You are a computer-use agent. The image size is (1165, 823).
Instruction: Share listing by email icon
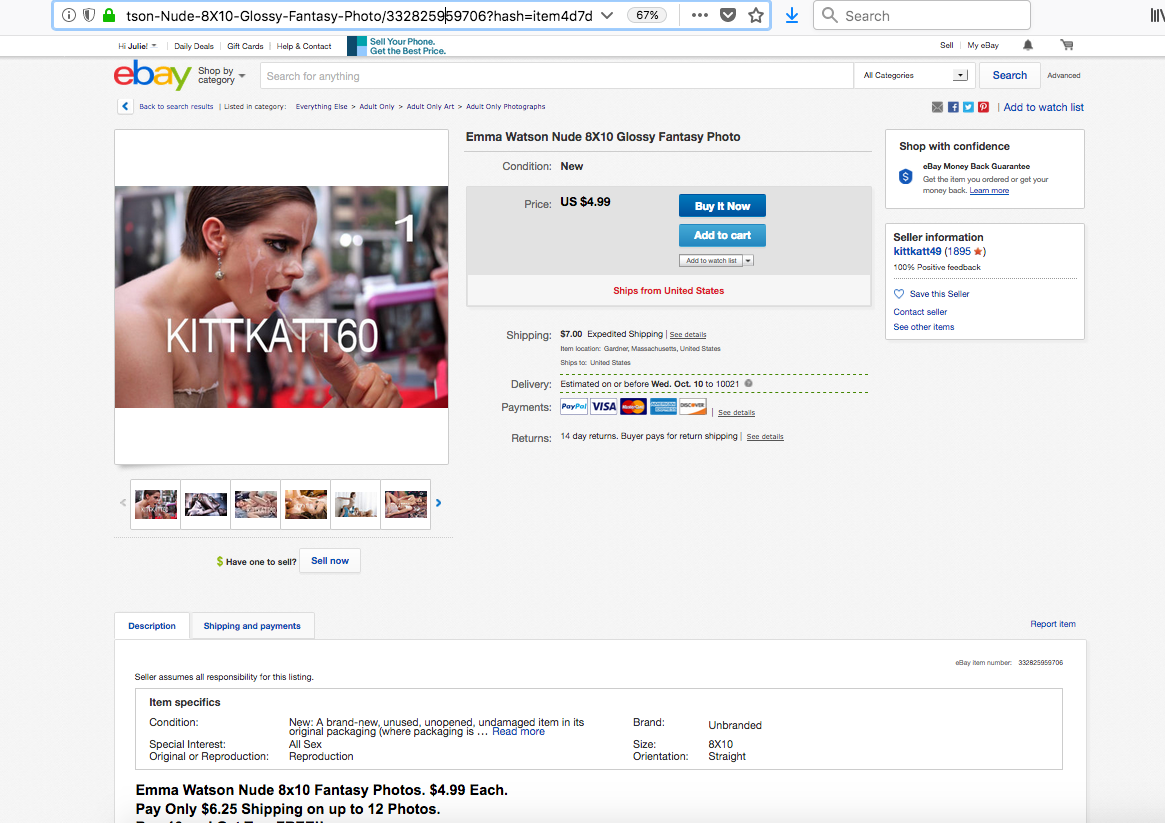click(x=938, y=107)
